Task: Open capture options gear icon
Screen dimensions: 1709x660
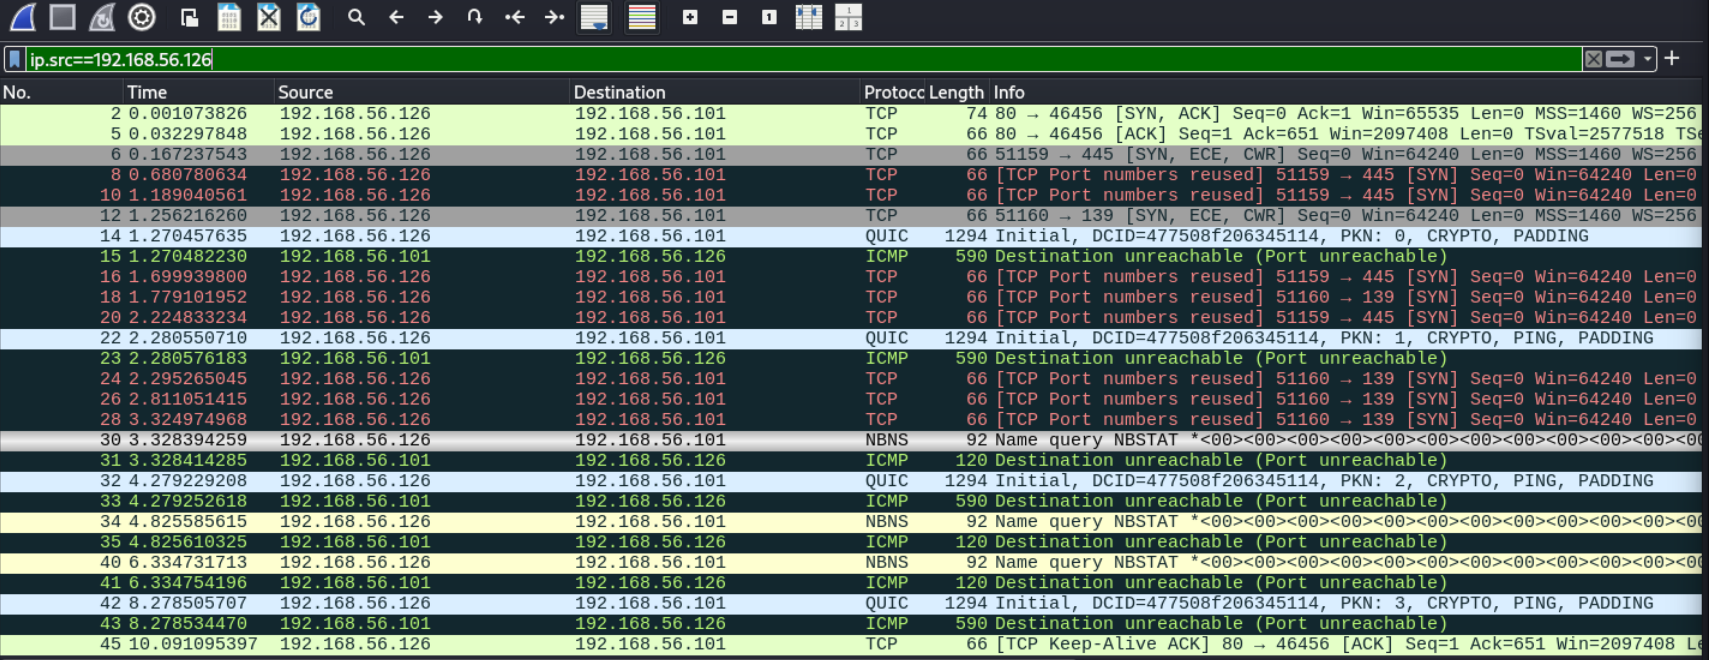Action: pos(142,17)
